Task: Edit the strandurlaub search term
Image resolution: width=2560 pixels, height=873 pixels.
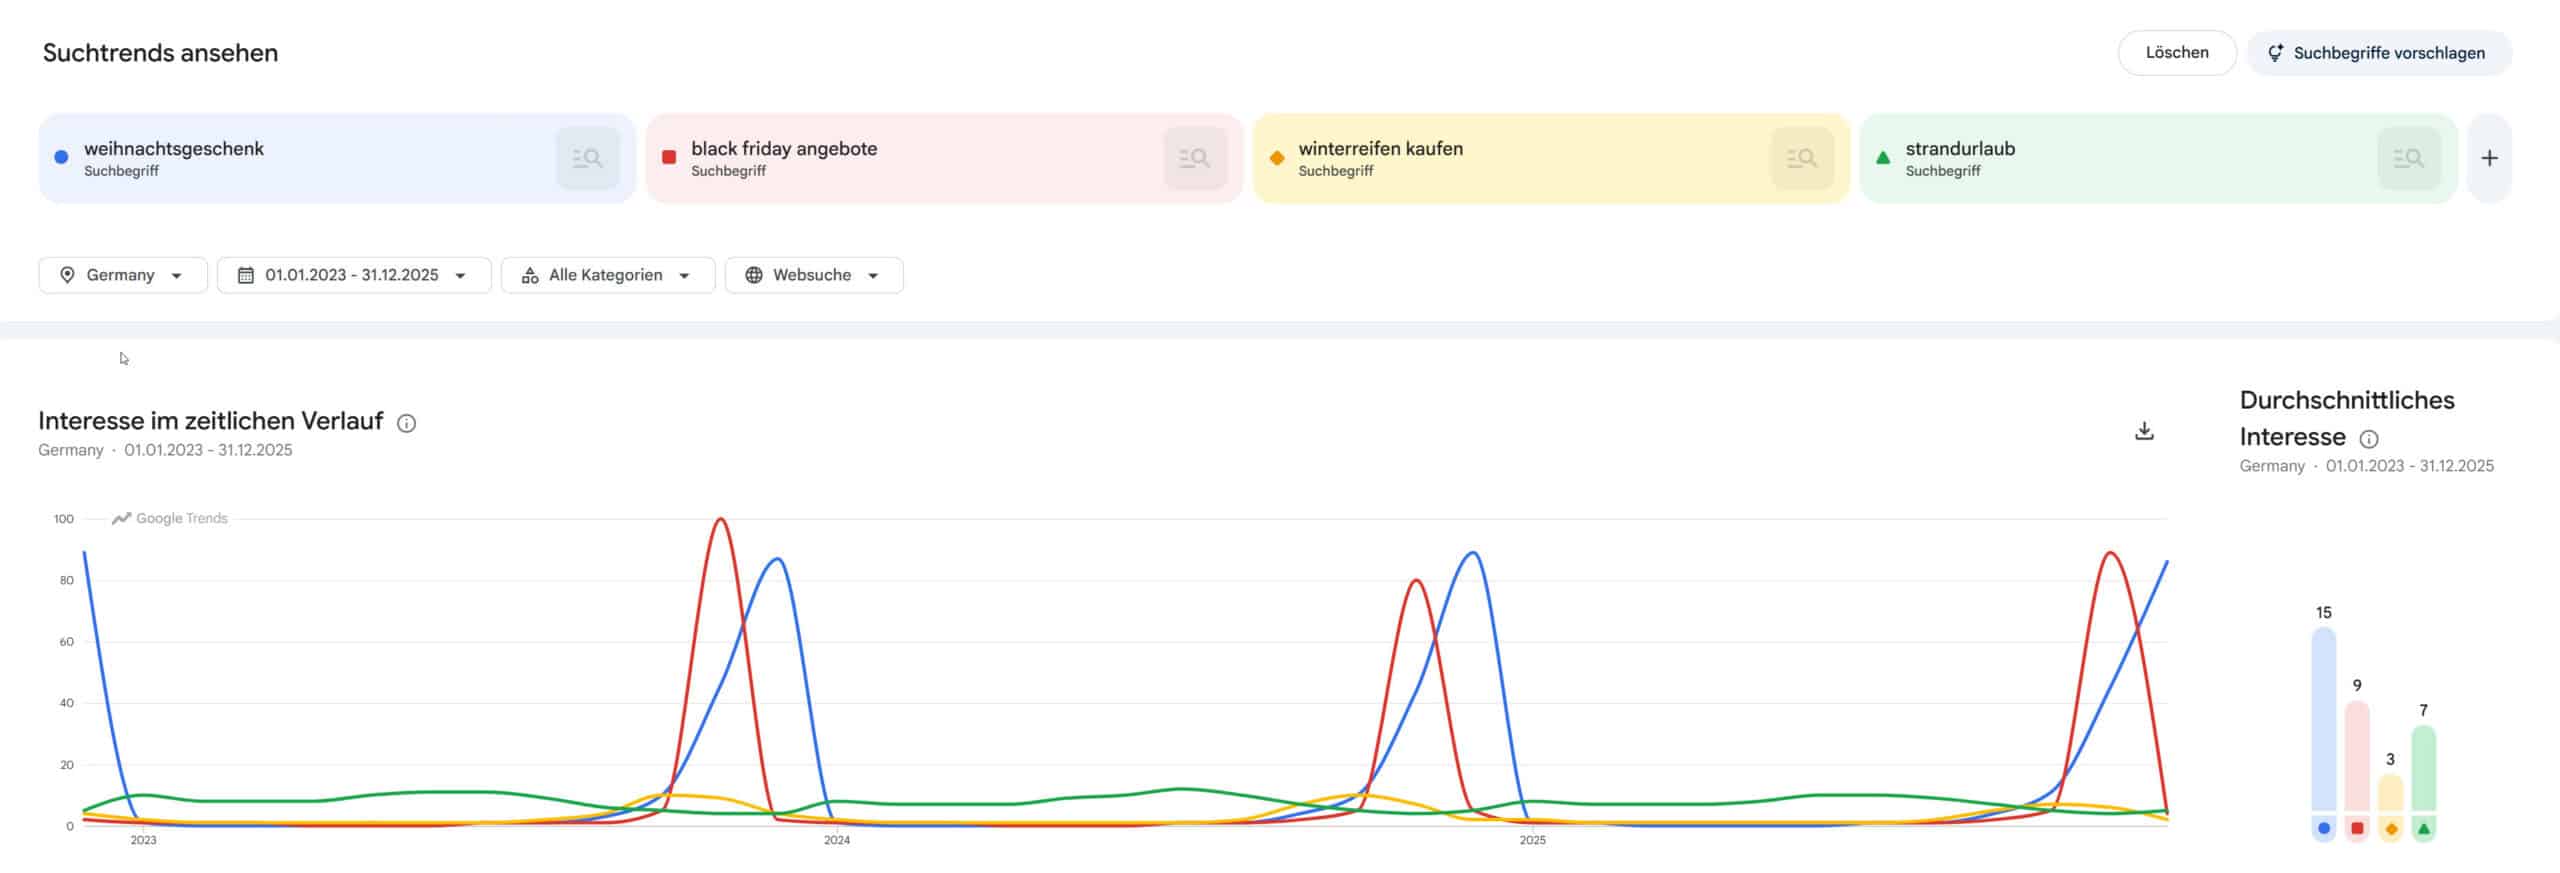Action: click(1960, 149)
